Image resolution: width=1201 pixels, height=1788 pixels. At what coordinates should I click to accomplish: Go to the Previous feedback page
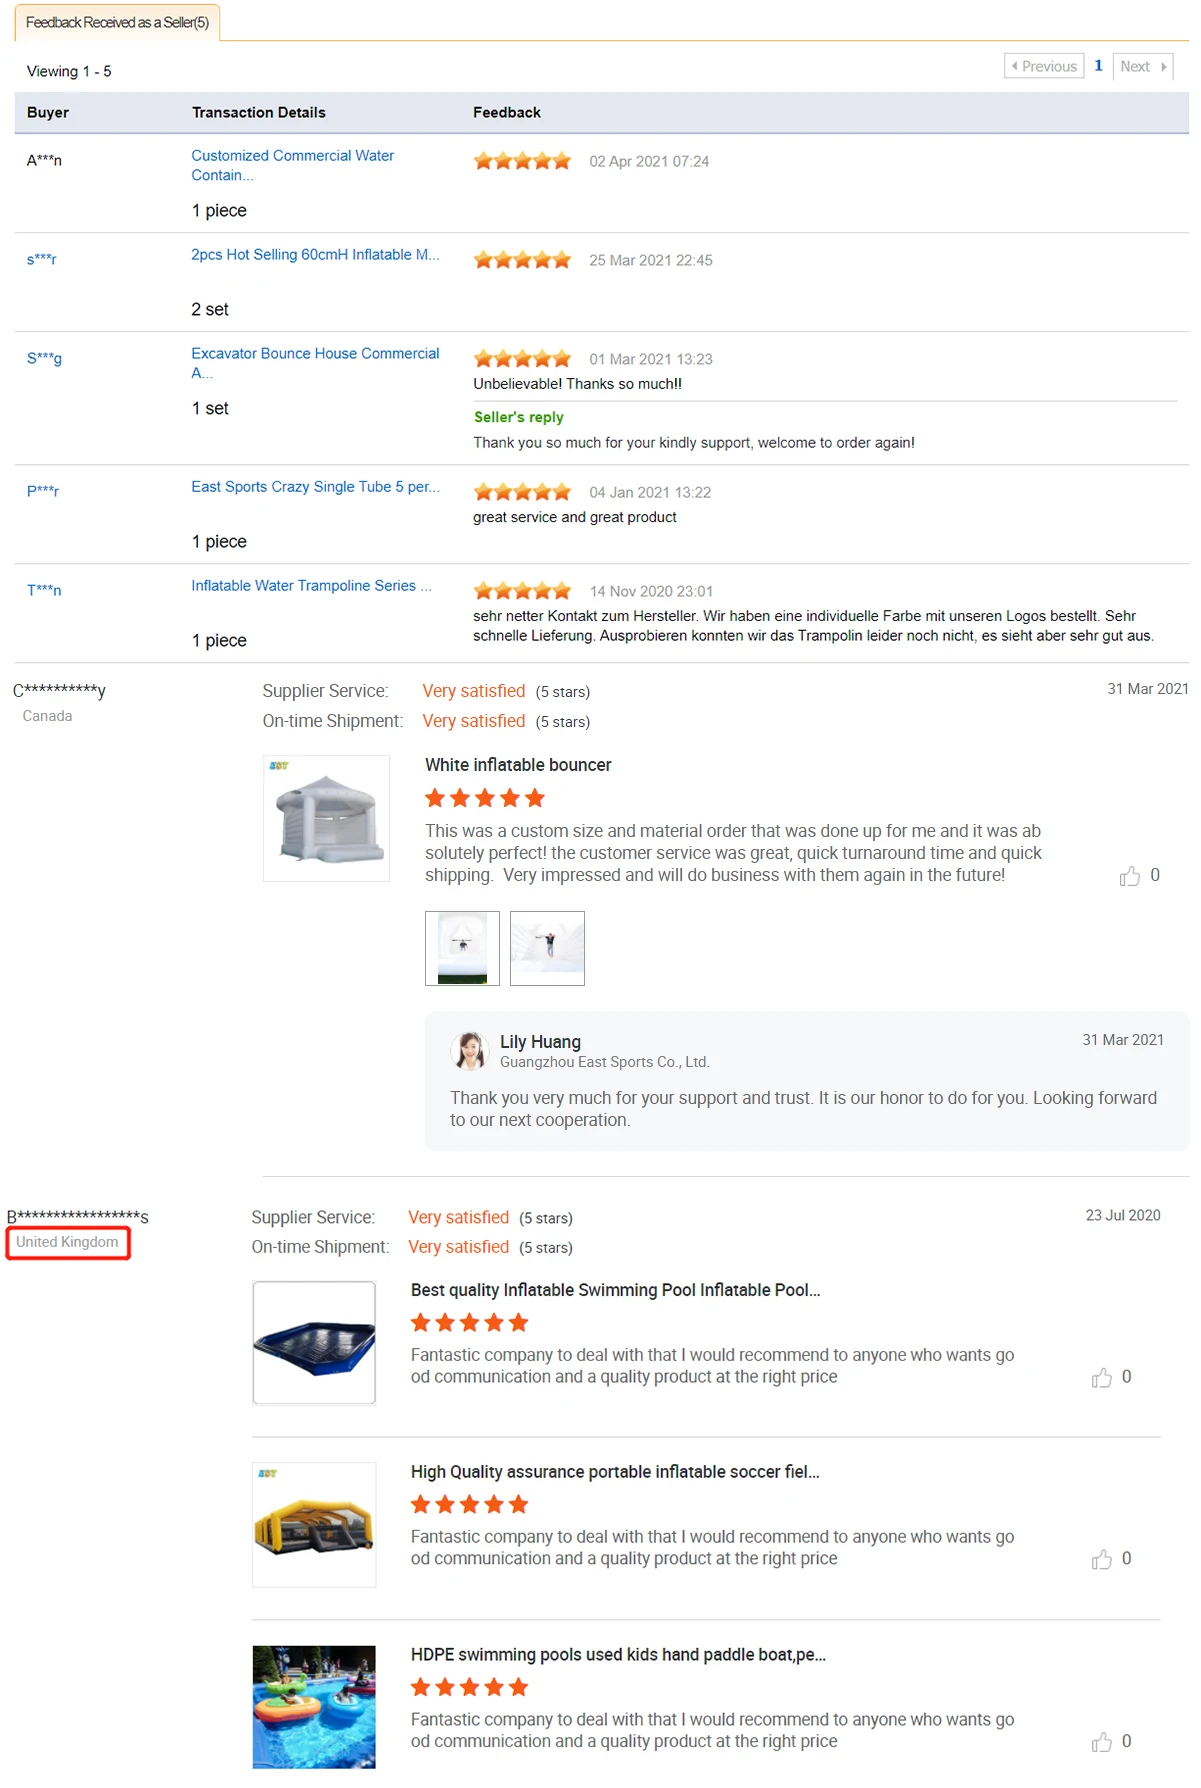click(1044, 66)
